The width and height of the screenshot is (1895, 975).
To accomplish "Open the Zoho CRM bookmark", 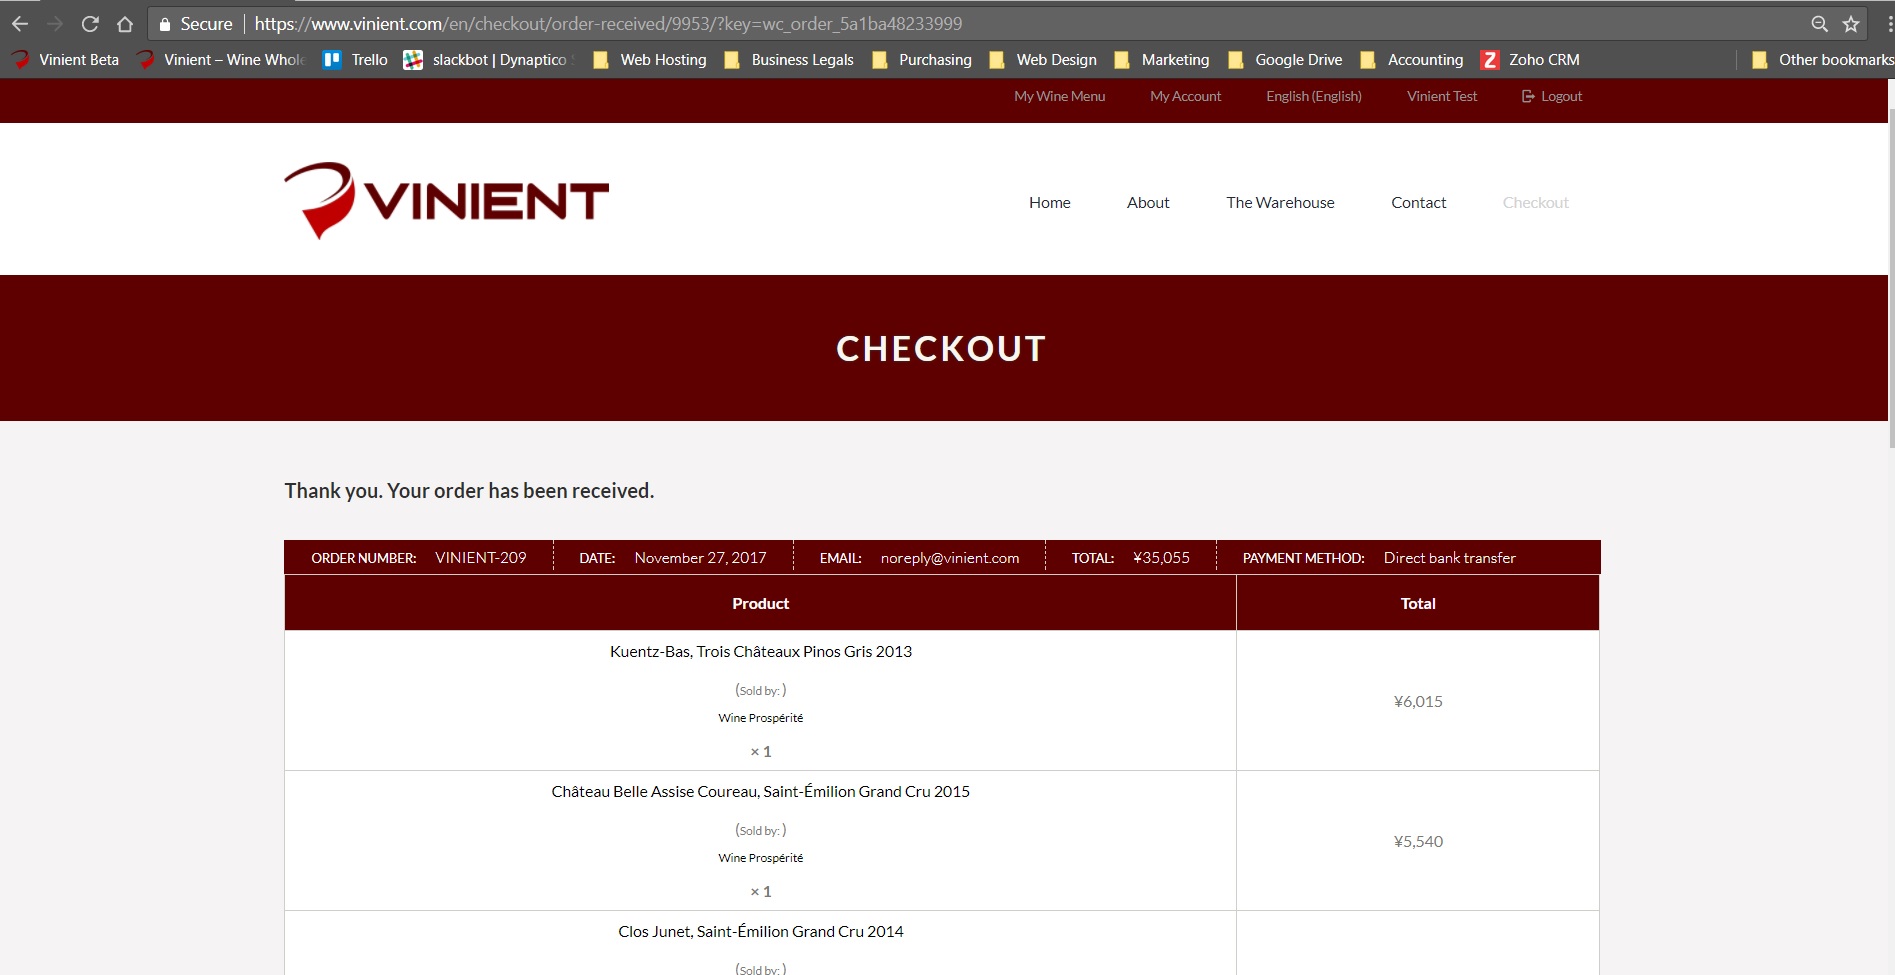I will click(1530, 60).
